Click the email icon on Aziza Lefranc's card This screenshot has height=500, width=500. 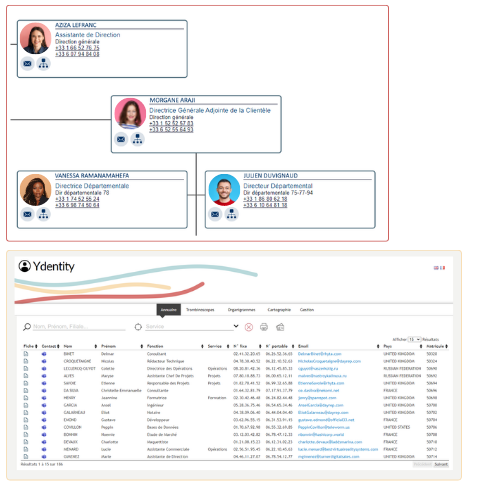(x=28, y=63)
